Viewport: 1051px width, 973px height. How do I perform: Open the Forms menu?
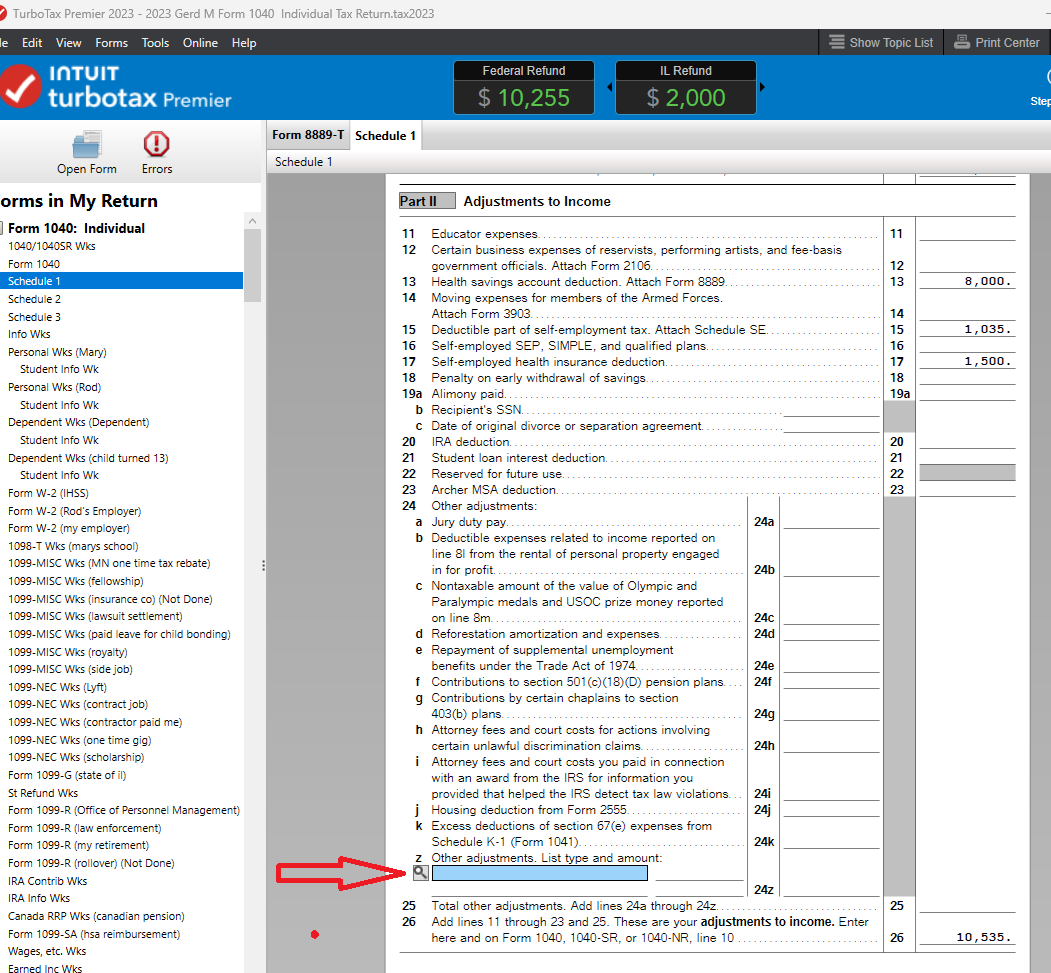tap(111, 43)
